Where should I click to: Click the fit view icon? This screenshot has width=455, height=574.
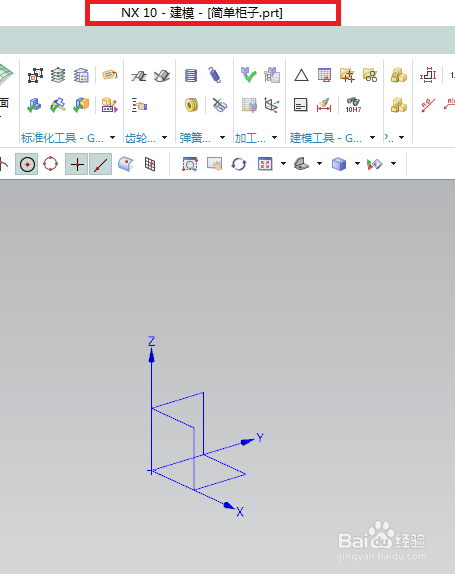265,164
